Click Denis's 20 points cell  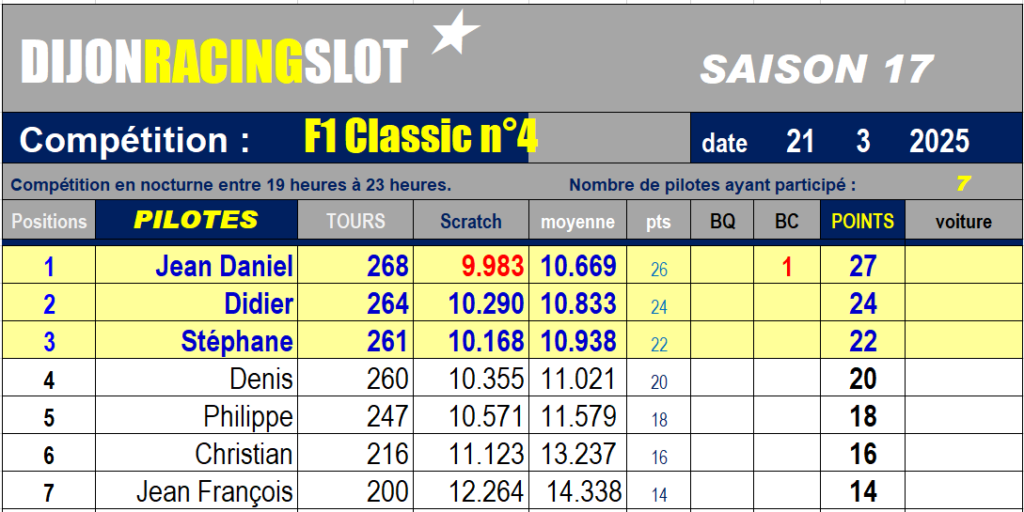[x=863, y=379]
